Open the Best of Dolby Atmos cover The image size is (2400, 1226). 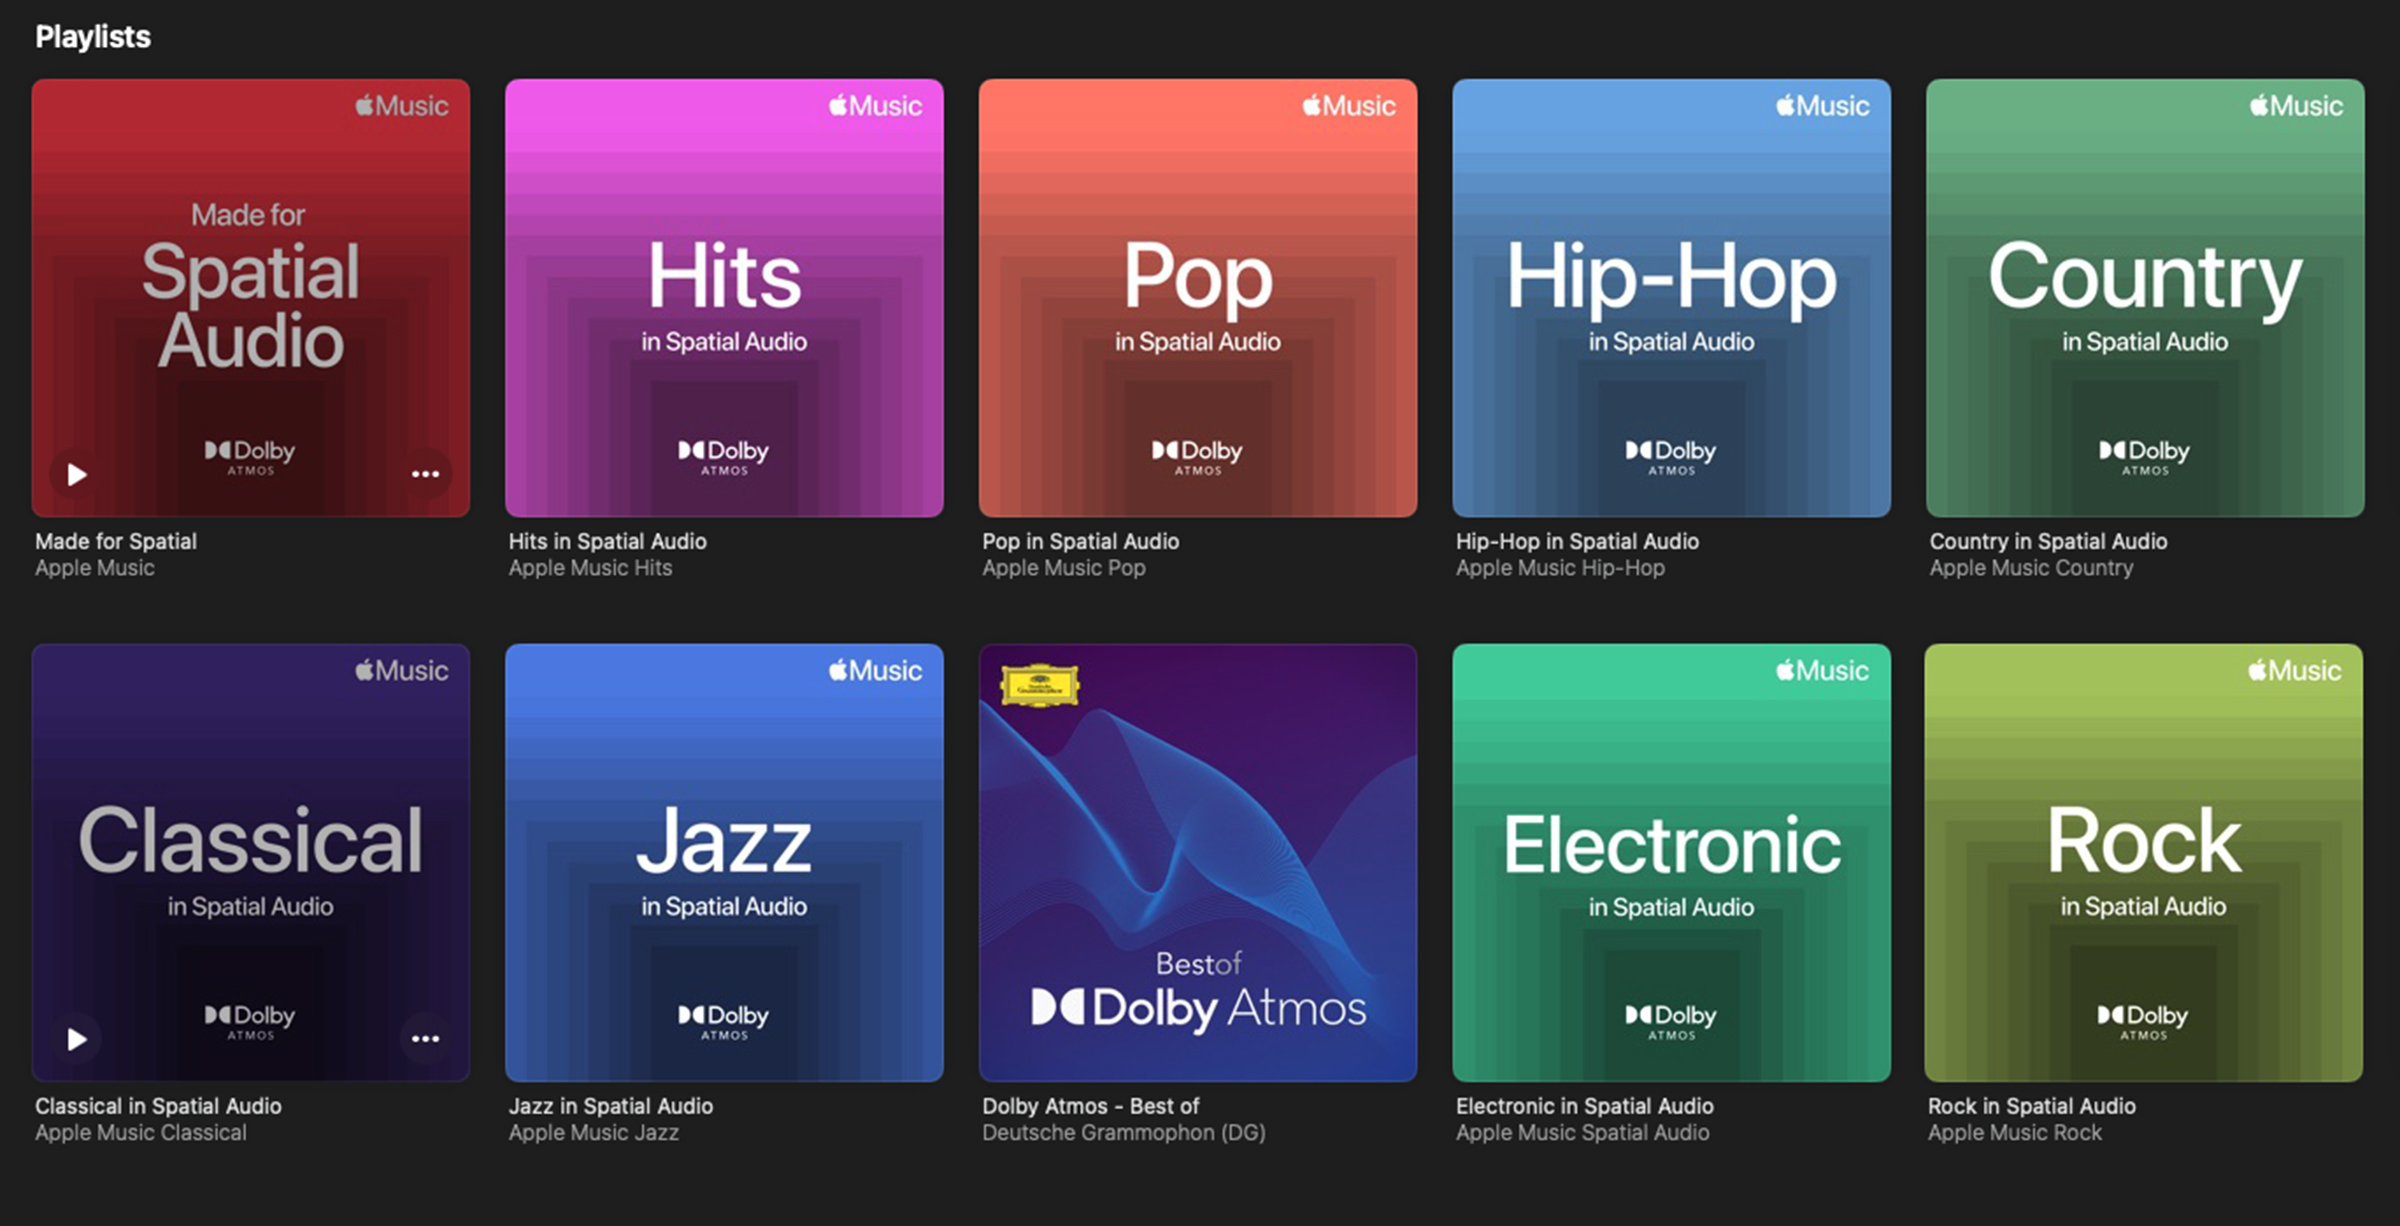1198,863
